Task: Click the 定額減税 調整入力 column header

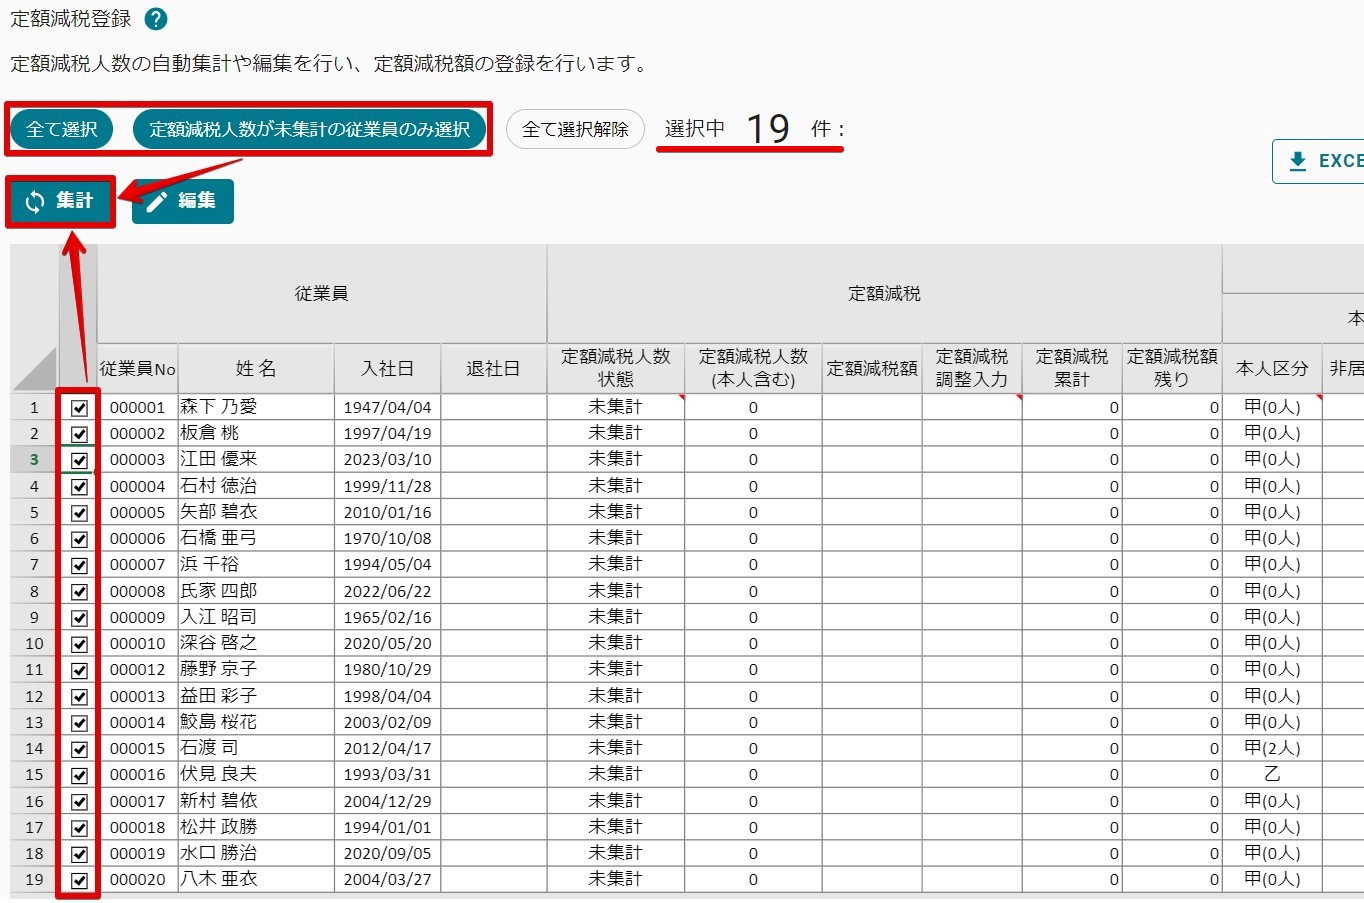Action: [x=972, y=369]
